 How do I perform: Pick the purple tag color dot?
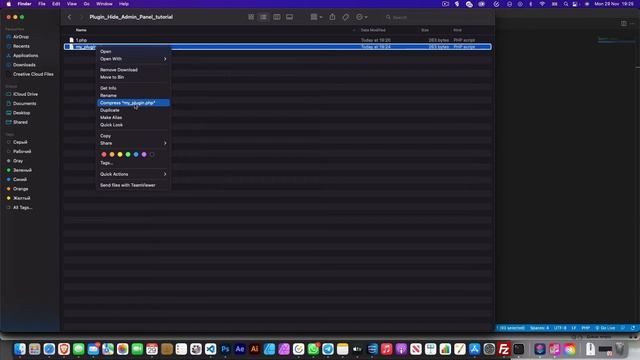point(144,154)
